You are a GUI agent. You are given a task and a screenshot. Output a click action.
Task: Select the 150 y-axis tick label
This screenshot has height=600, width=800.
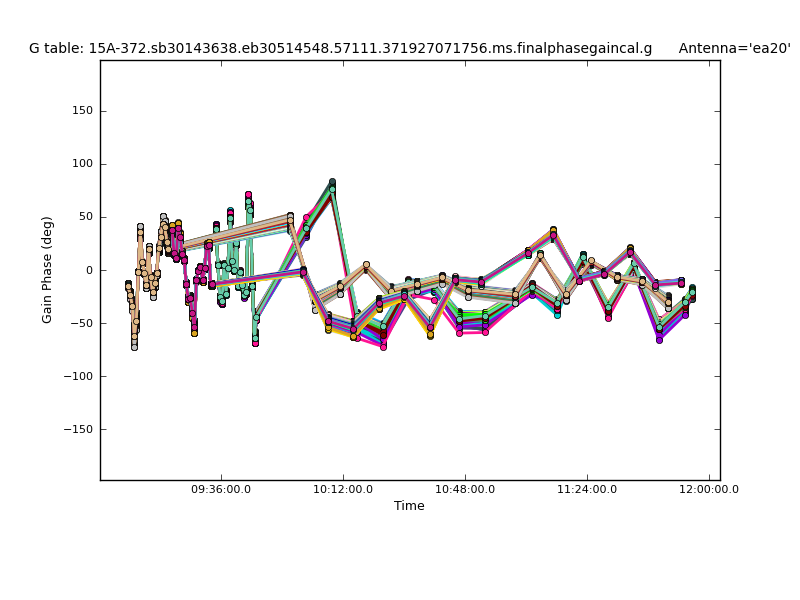(x=81, y=111)
